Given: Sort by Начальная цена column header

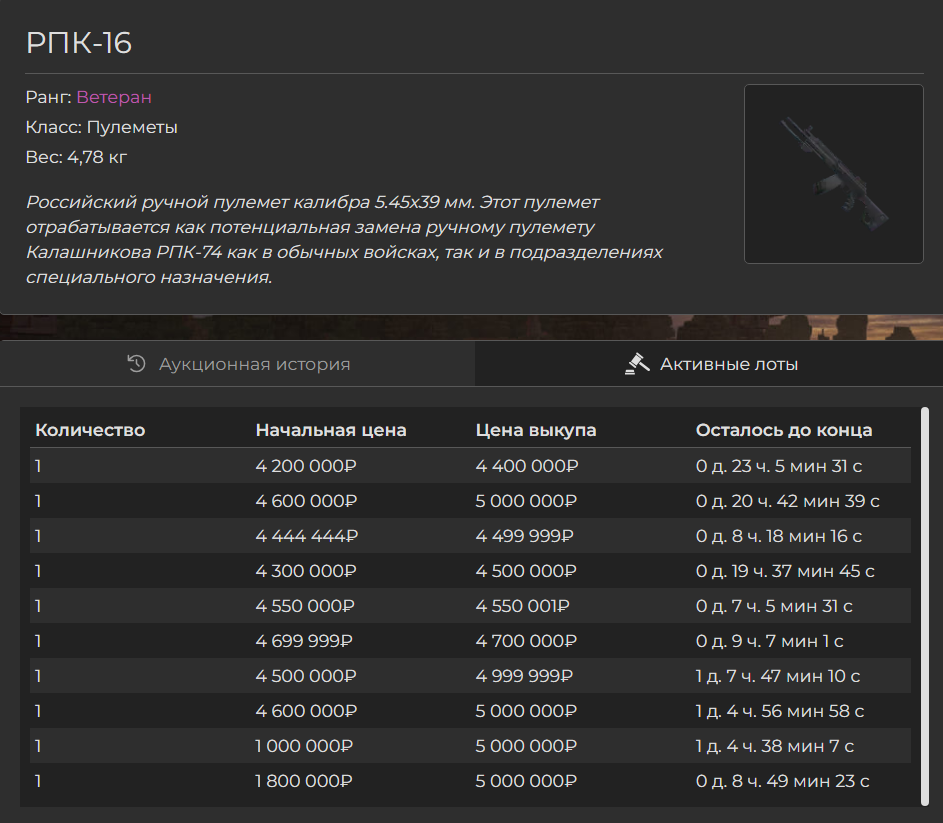Looking at the screenshot, I should (331, 430).
